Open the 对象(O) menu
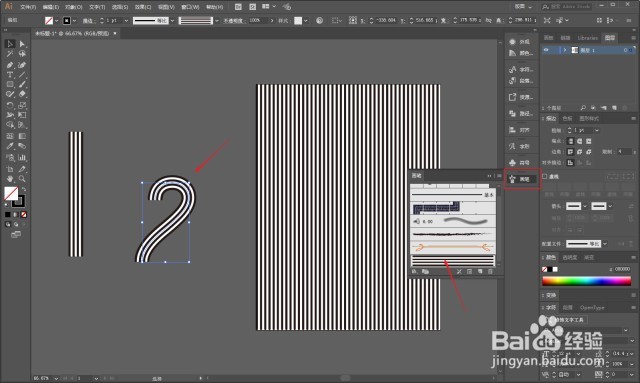 (x=73, y=7)
